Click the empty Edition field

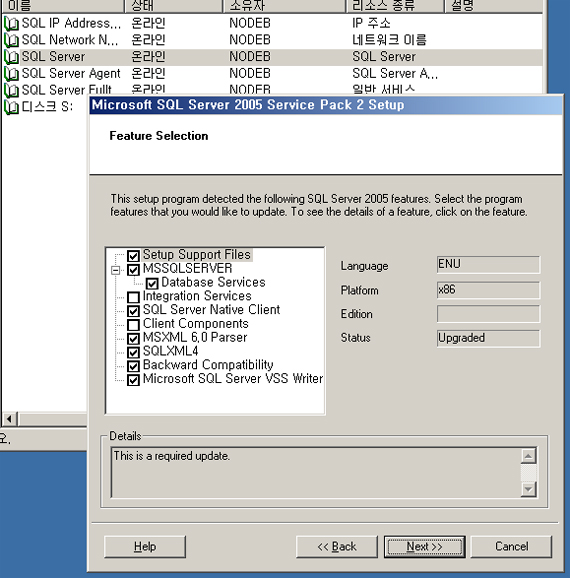[488, 314]
